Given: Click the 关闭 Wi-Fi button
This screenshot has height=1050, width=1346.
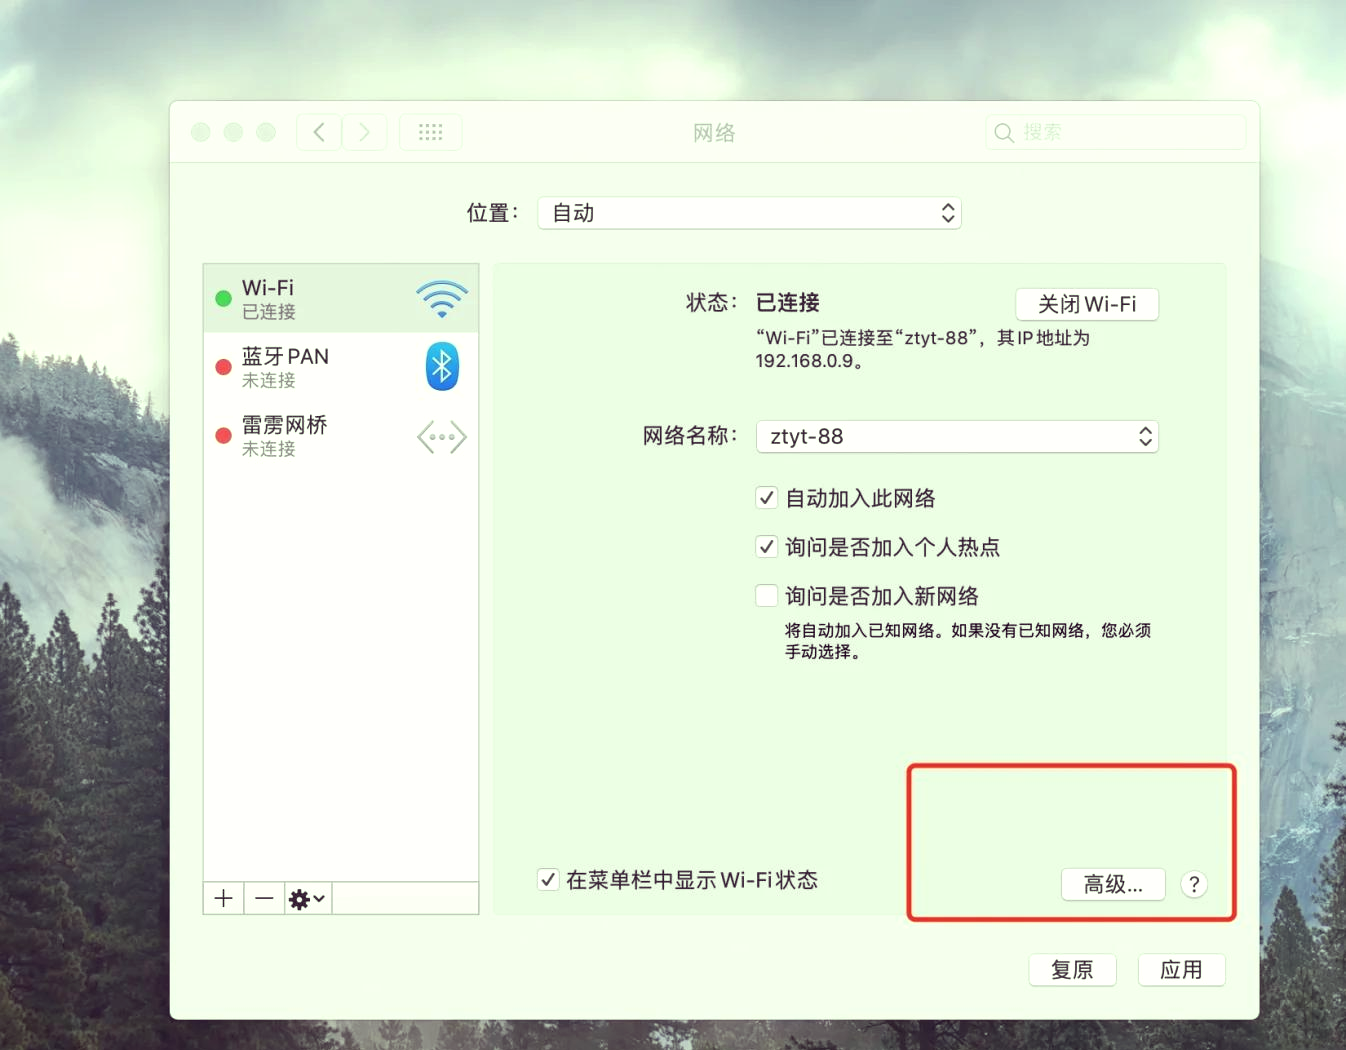Looking at the screenshot, I should 1087,304.
